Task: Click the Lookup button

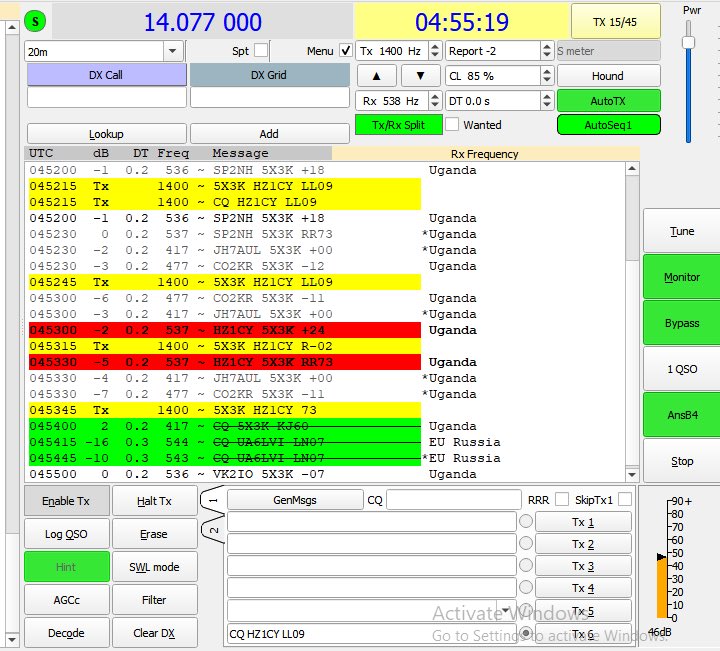Action: [x=107, y=134]
